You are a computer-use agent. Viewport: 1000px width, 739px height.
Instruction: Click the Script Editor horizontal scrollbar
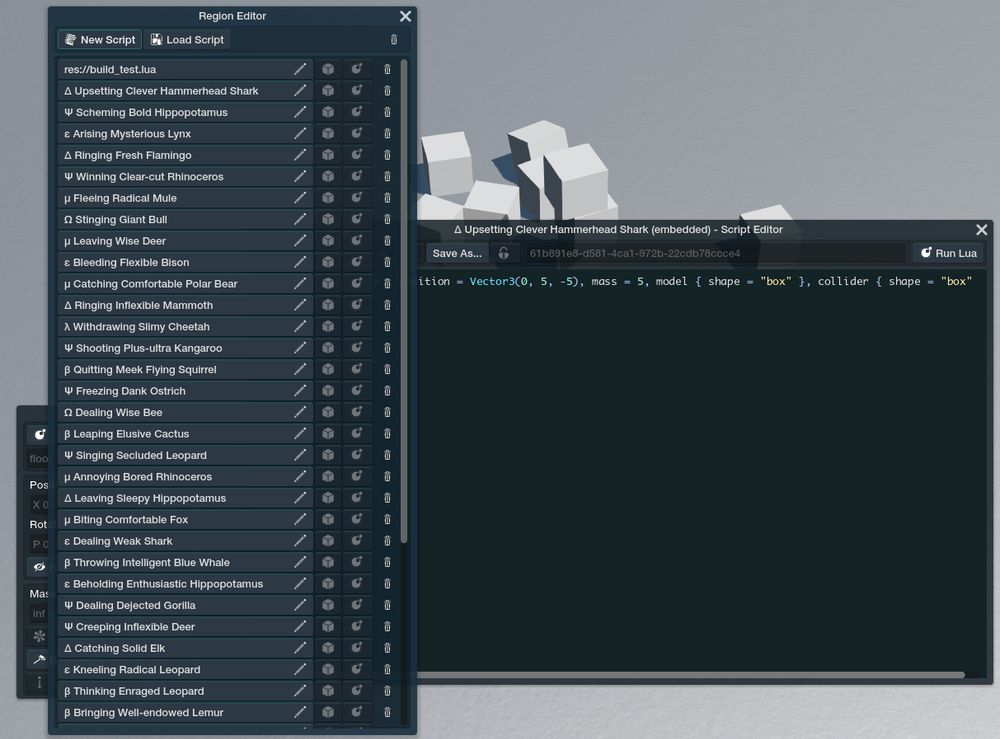pyautogui.click(x=691, y=675)
